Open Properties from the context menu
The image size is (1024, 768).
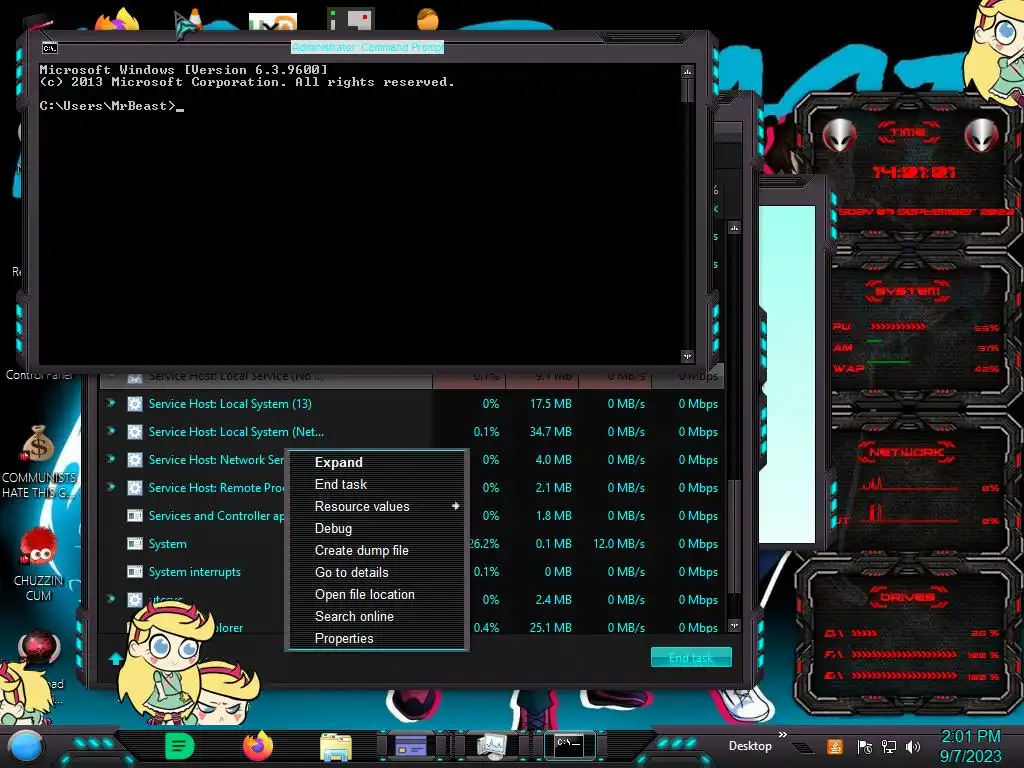(x=377, y=639)
